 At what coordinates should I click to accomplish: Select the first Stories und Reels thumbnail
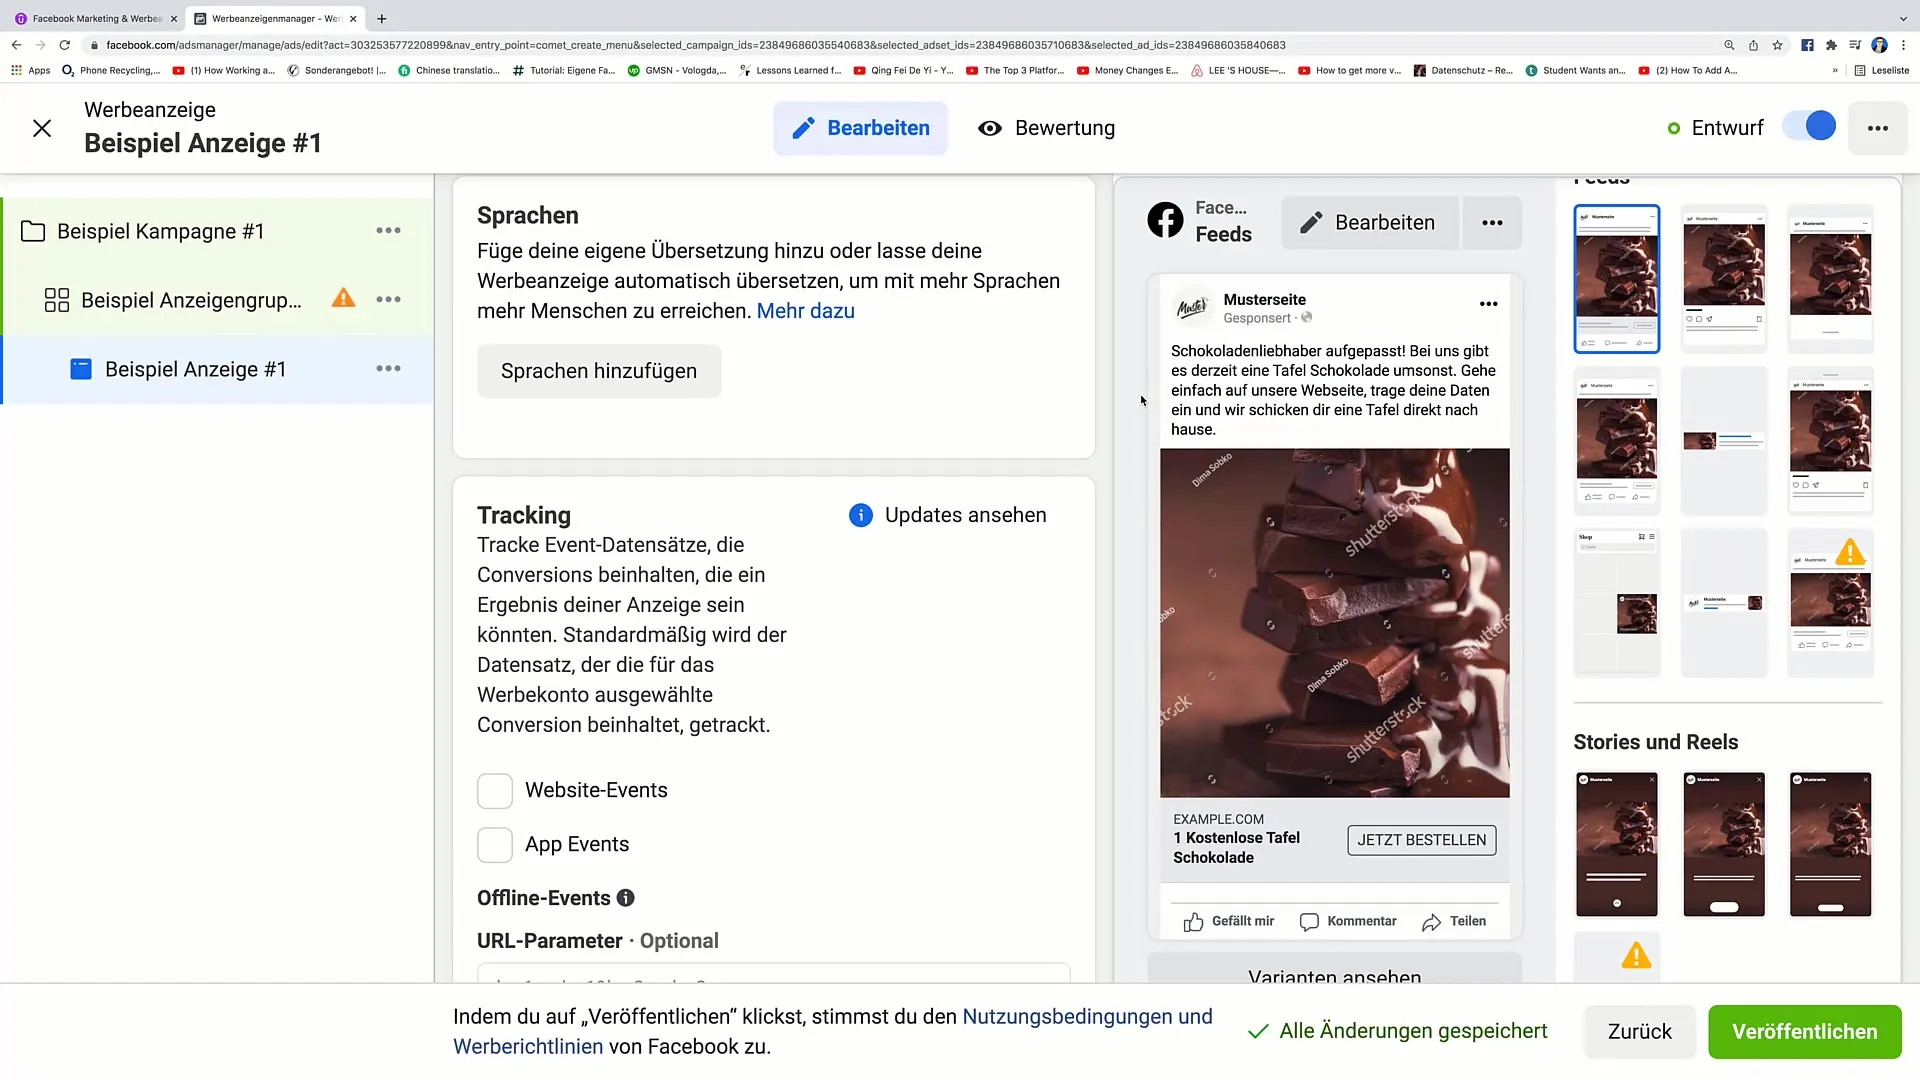click(1616, 844)
